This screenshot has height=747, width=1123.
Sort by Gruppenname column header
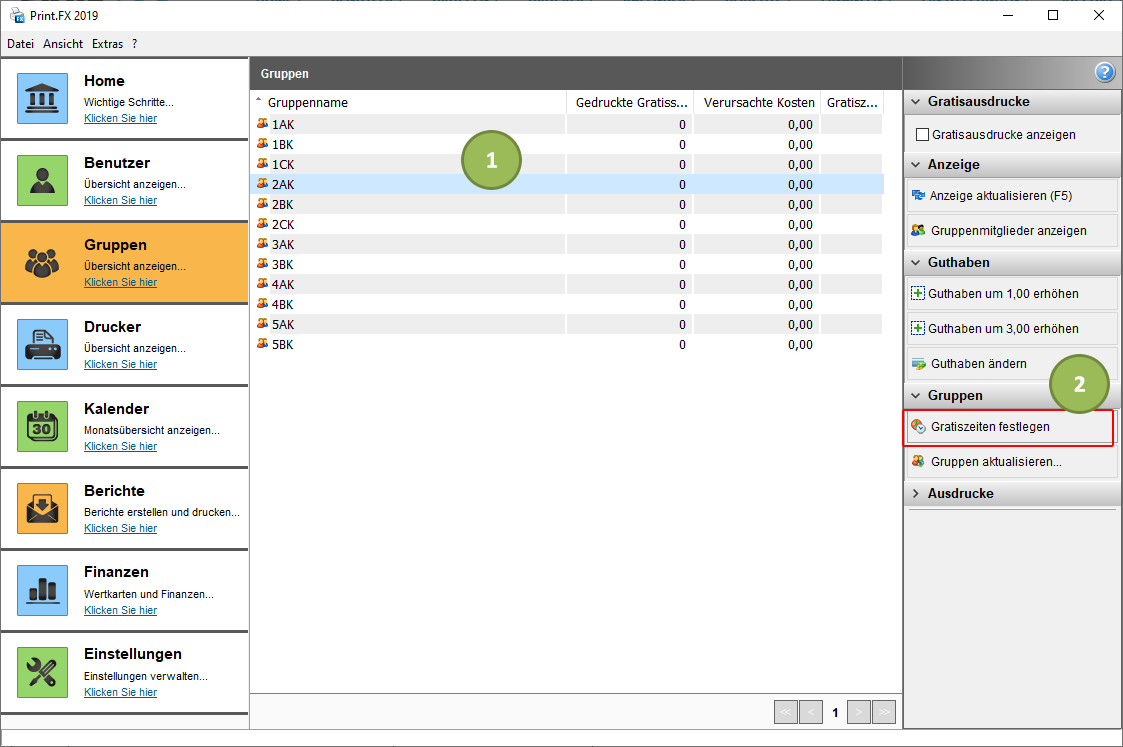pos(308,103)
